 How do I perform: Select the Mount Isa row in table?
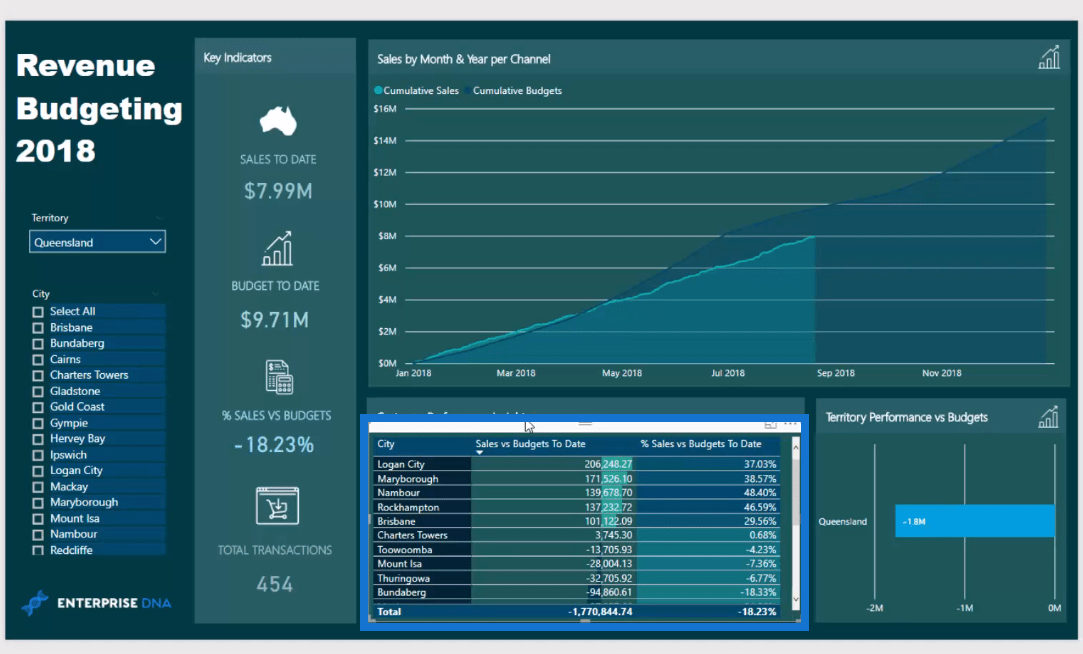pyautogui.click(x=577, y=564)
